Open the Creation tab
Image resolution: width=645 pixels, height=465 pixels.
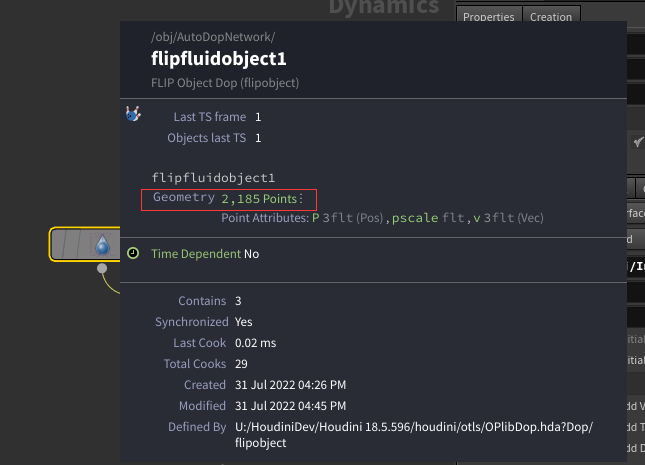[x=551, y=17]
